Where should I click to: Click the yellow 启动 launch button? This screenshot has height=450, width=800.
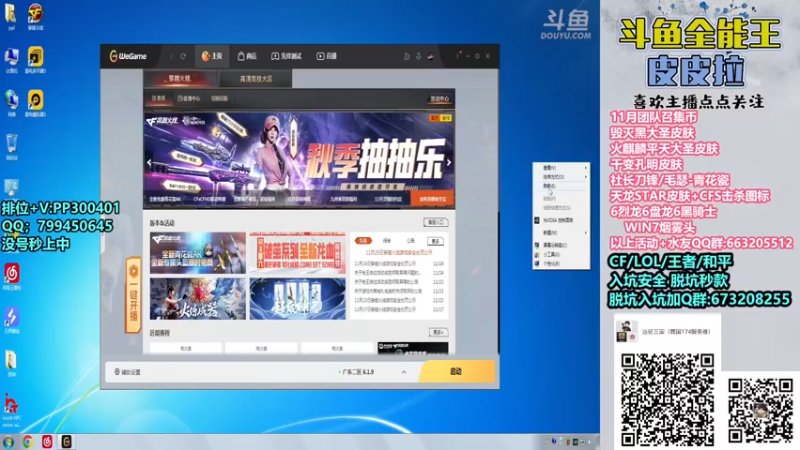click(x=457, y=371)
